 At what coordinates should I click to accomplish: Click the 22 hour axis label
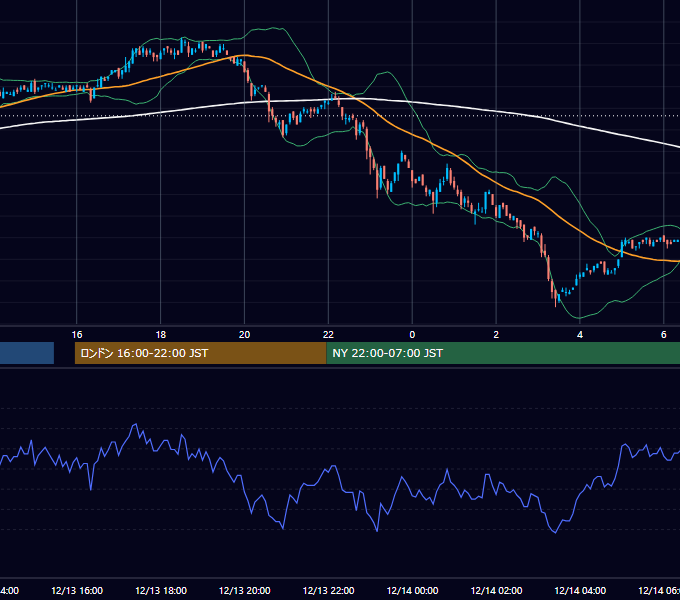[328, 335]
